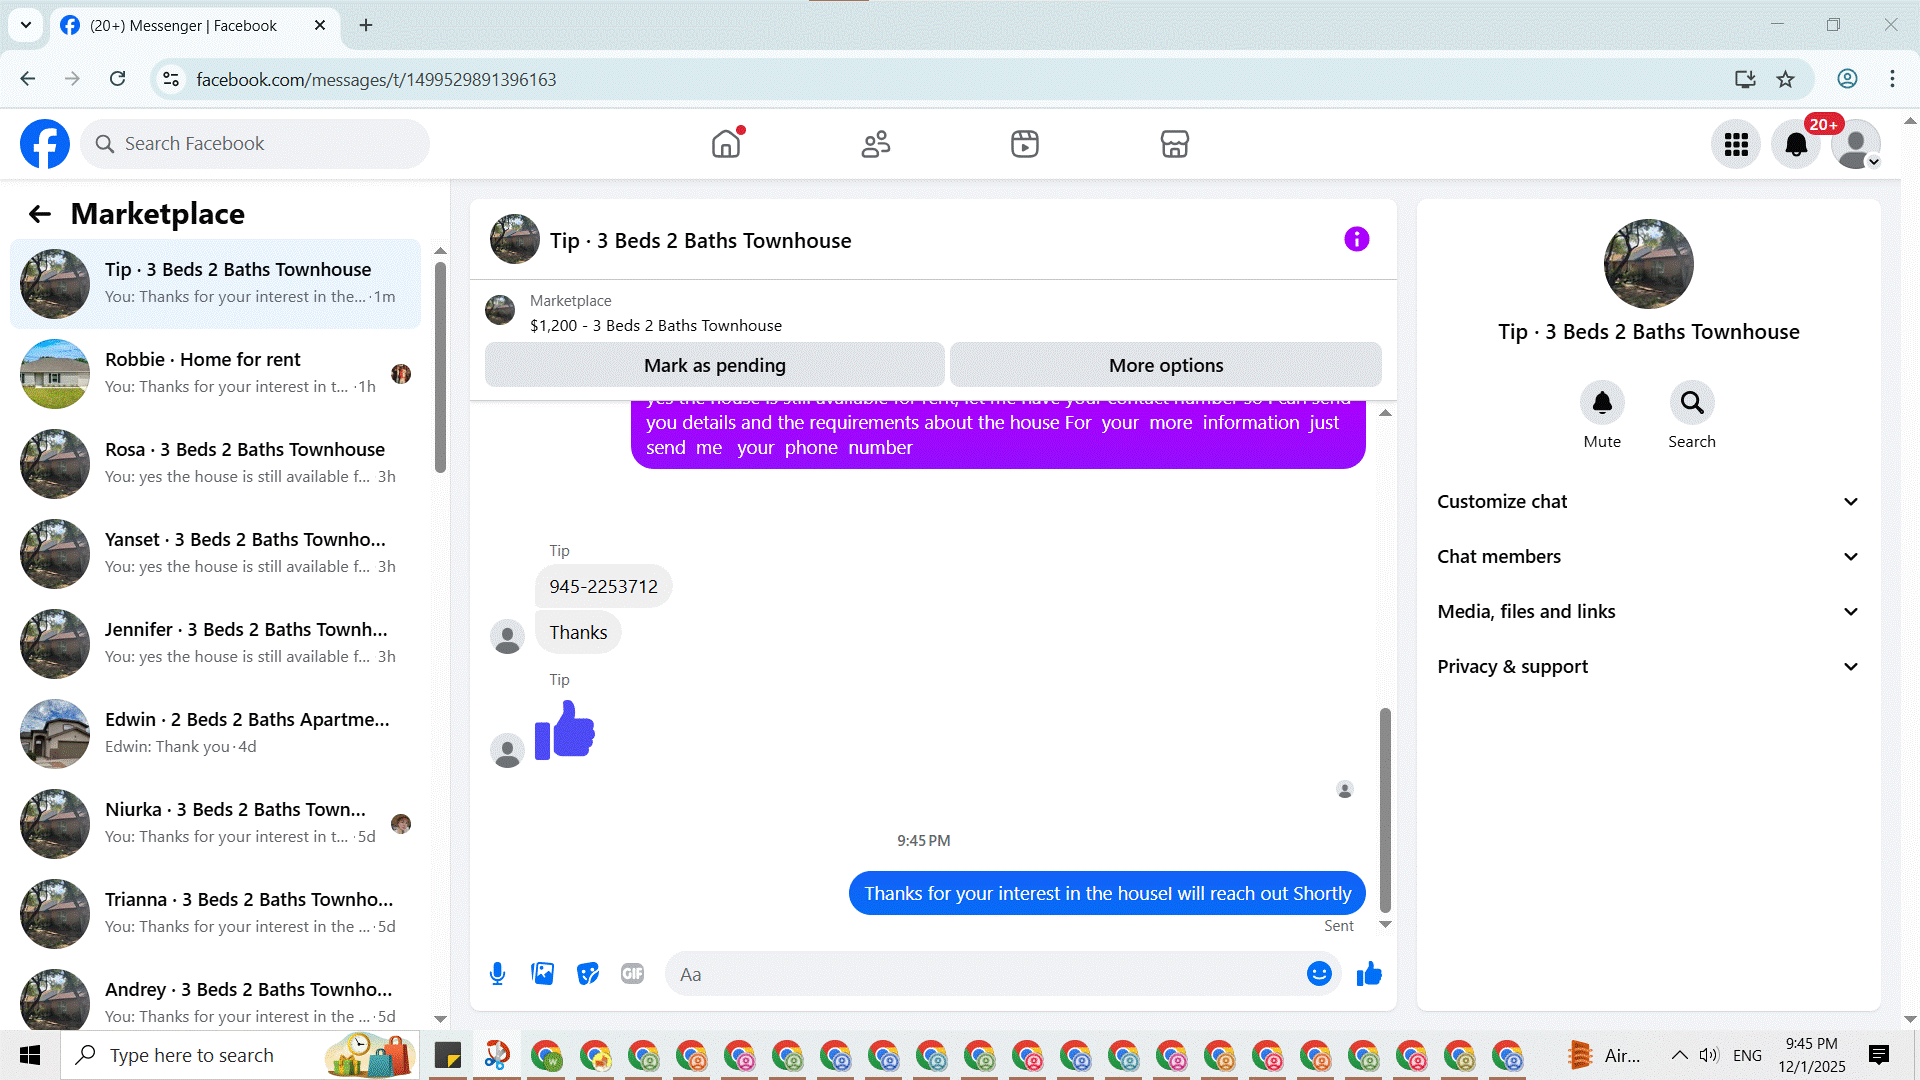Click the conversation list scrollbar

click(x=440, y=368)
